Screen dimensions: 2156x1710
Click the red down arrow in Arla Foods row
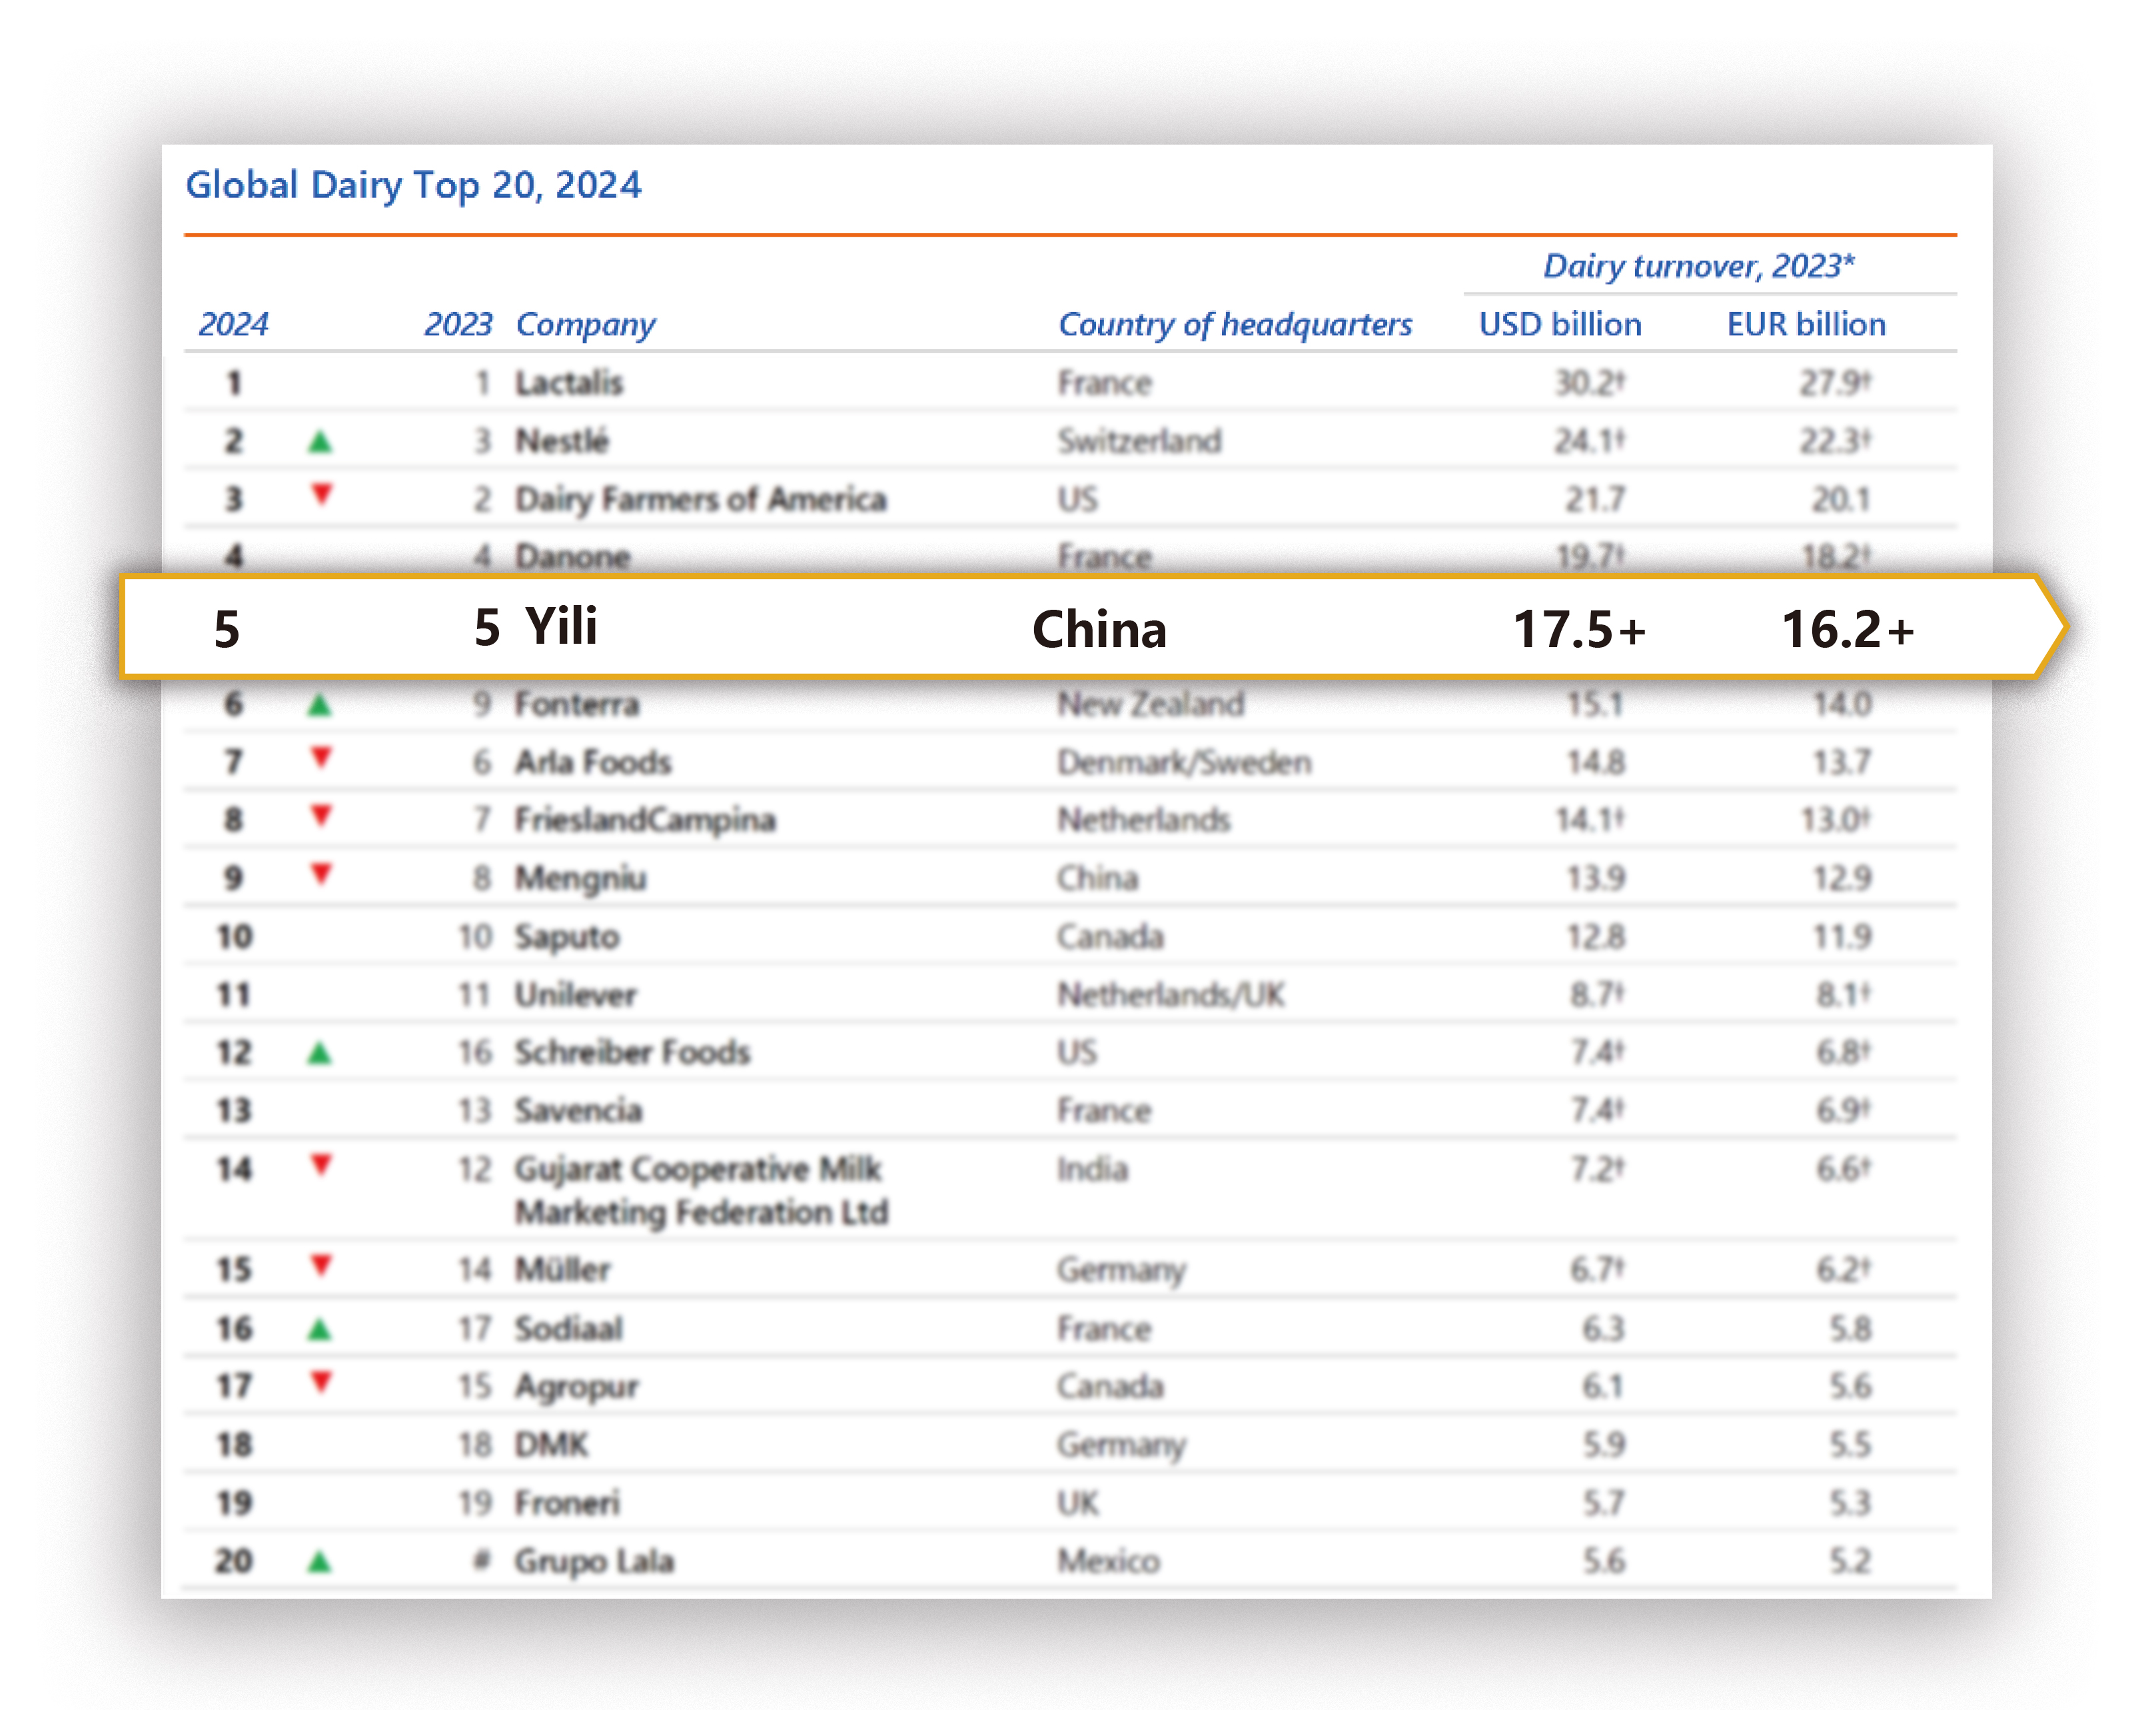click(321, 758)
